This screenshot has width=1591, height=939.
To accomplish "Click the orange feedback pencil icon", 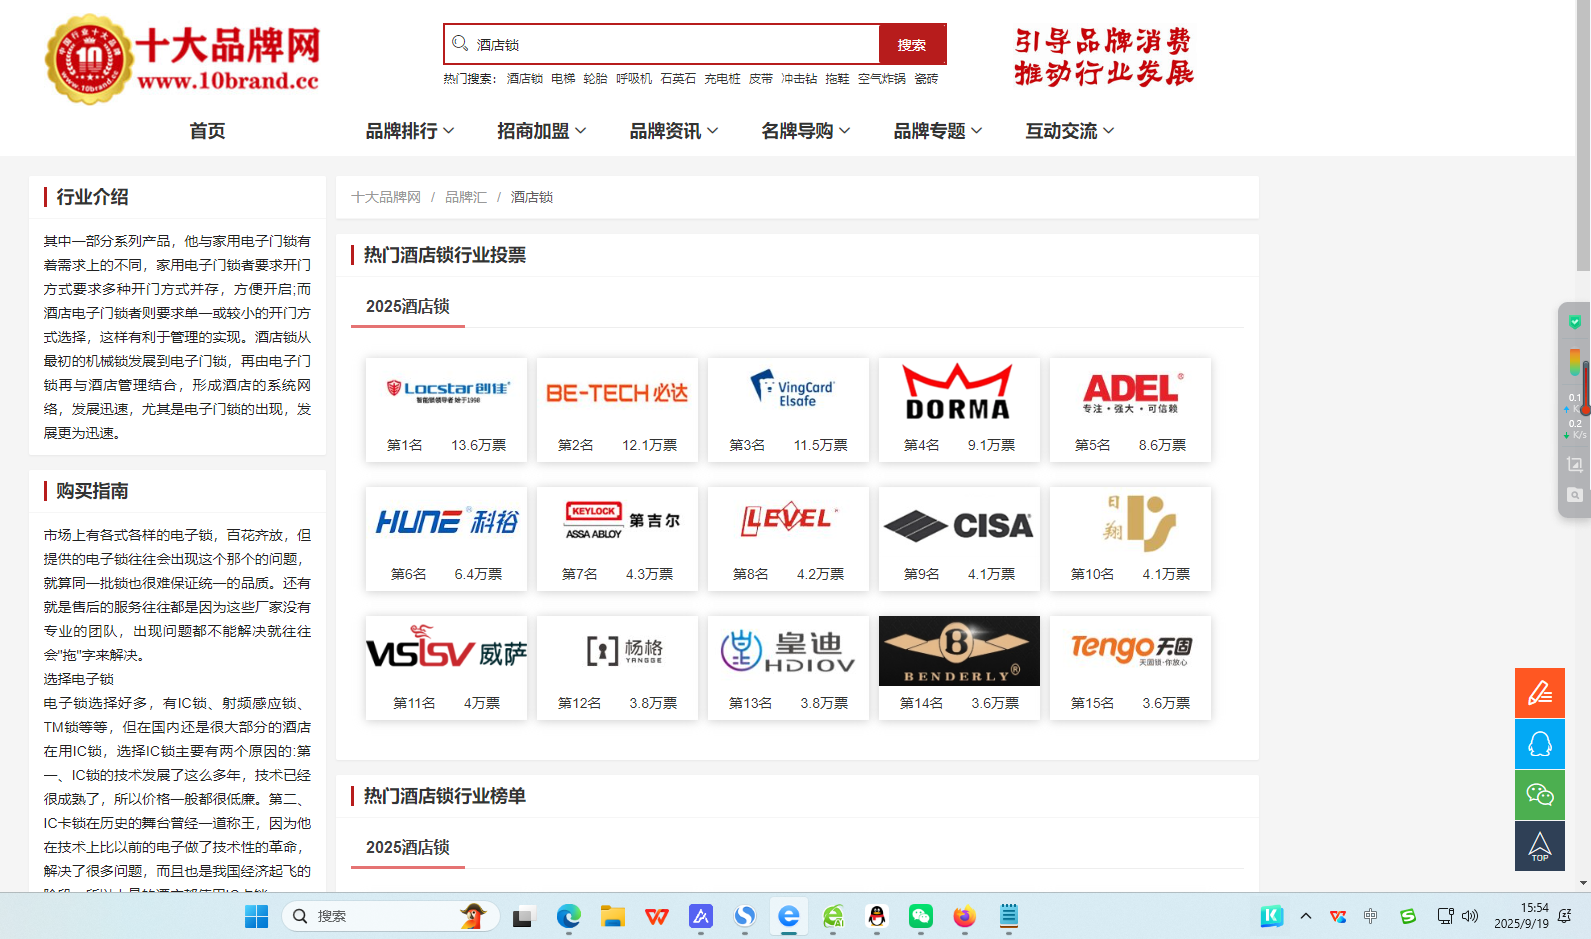I will coord(1540,693).
